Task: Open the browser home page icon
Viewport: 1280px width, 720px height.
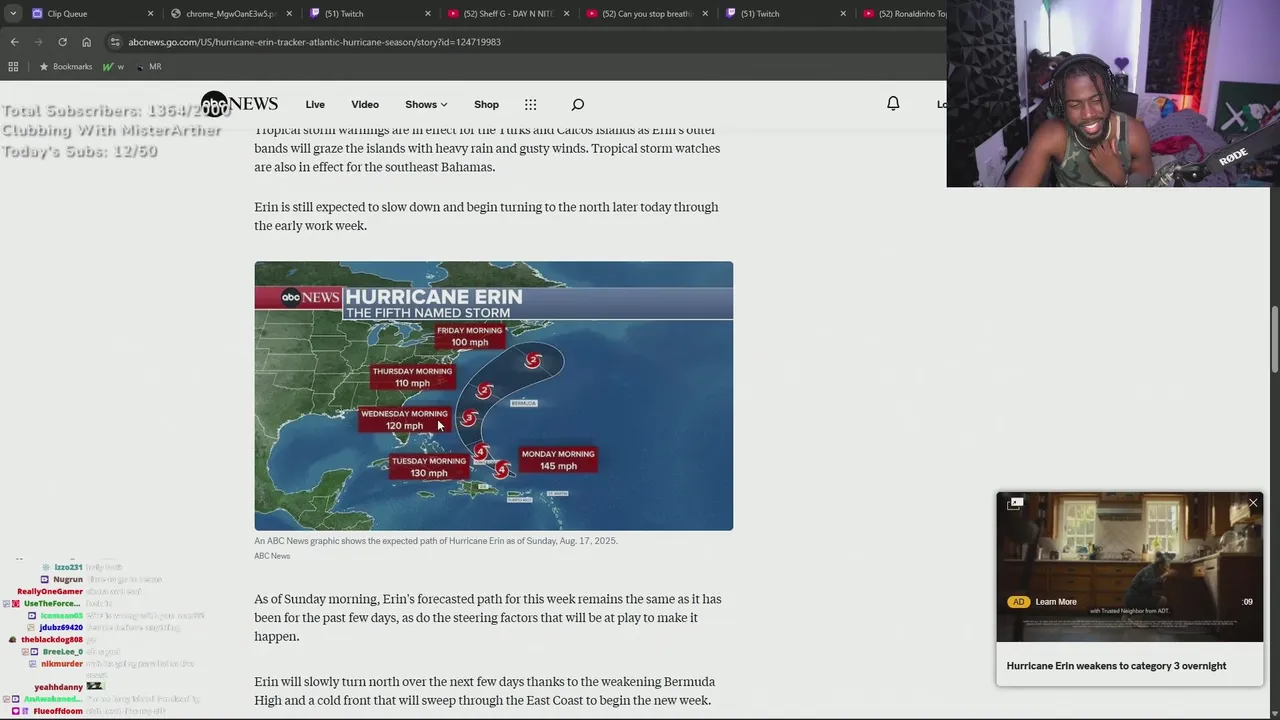Action: coord(87,42)
